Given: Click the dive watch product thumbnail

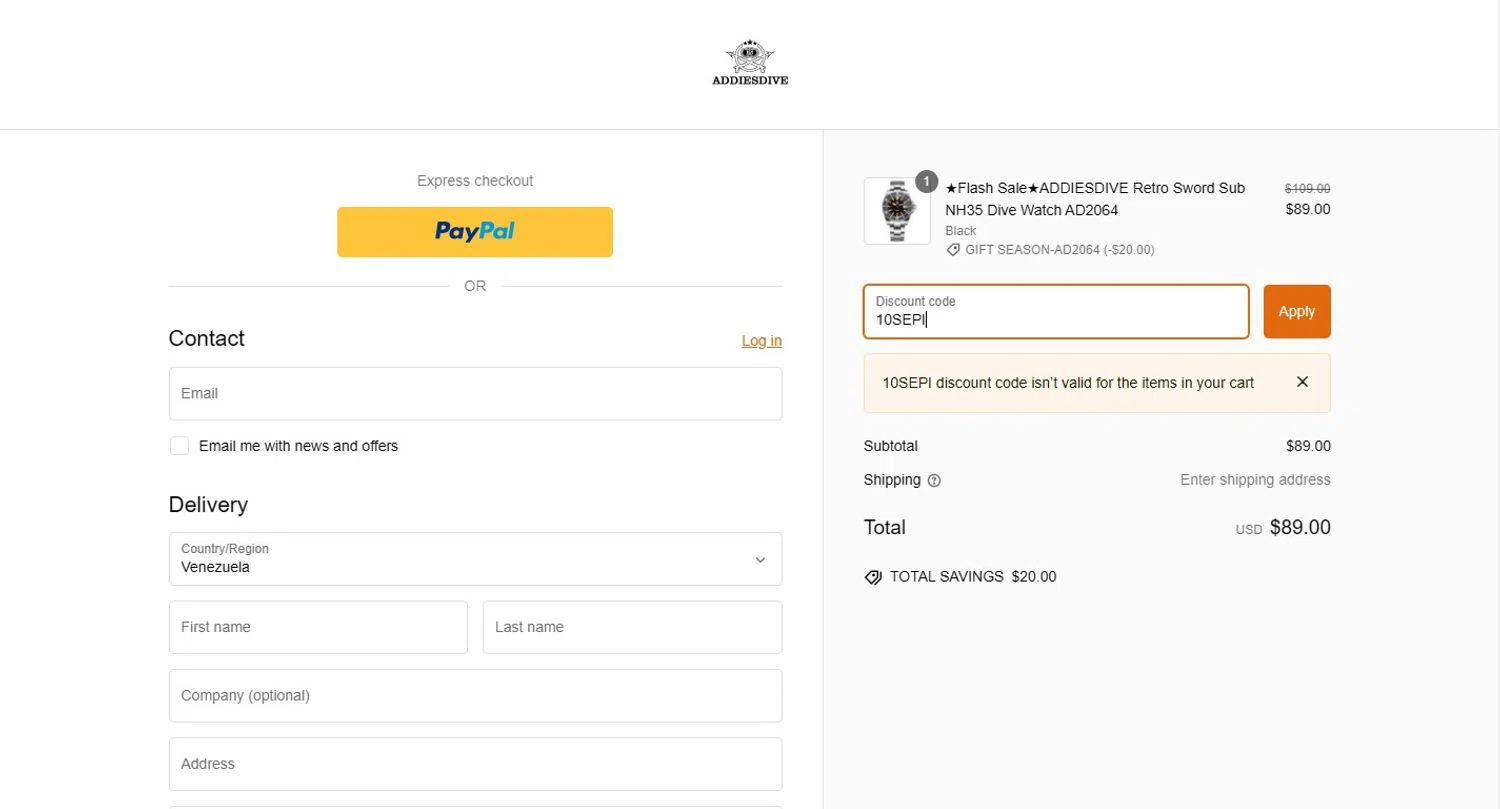Looking at the screenshot, I should click(x=897, y=211).
